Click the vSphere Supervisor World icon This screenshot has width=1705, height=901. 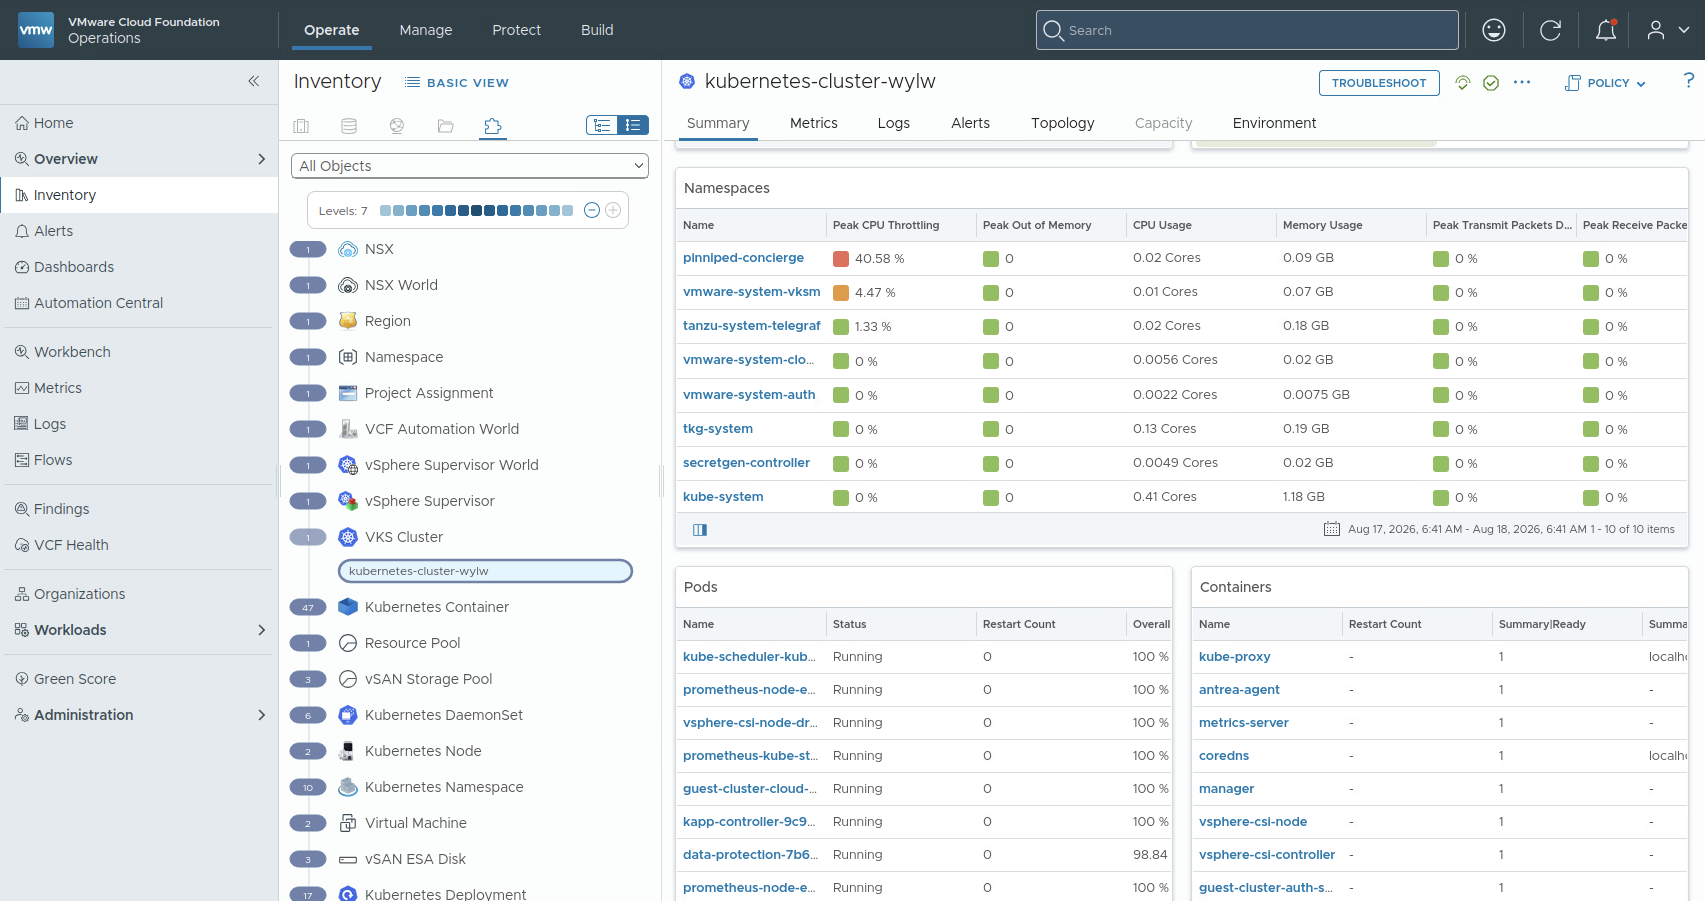(348, 465)
